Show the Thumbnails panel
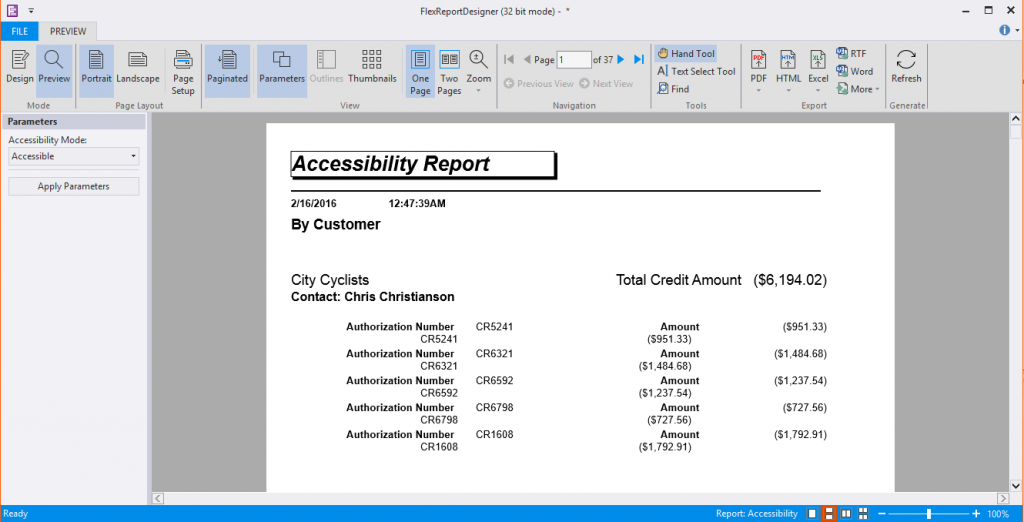 click(372, 71)
